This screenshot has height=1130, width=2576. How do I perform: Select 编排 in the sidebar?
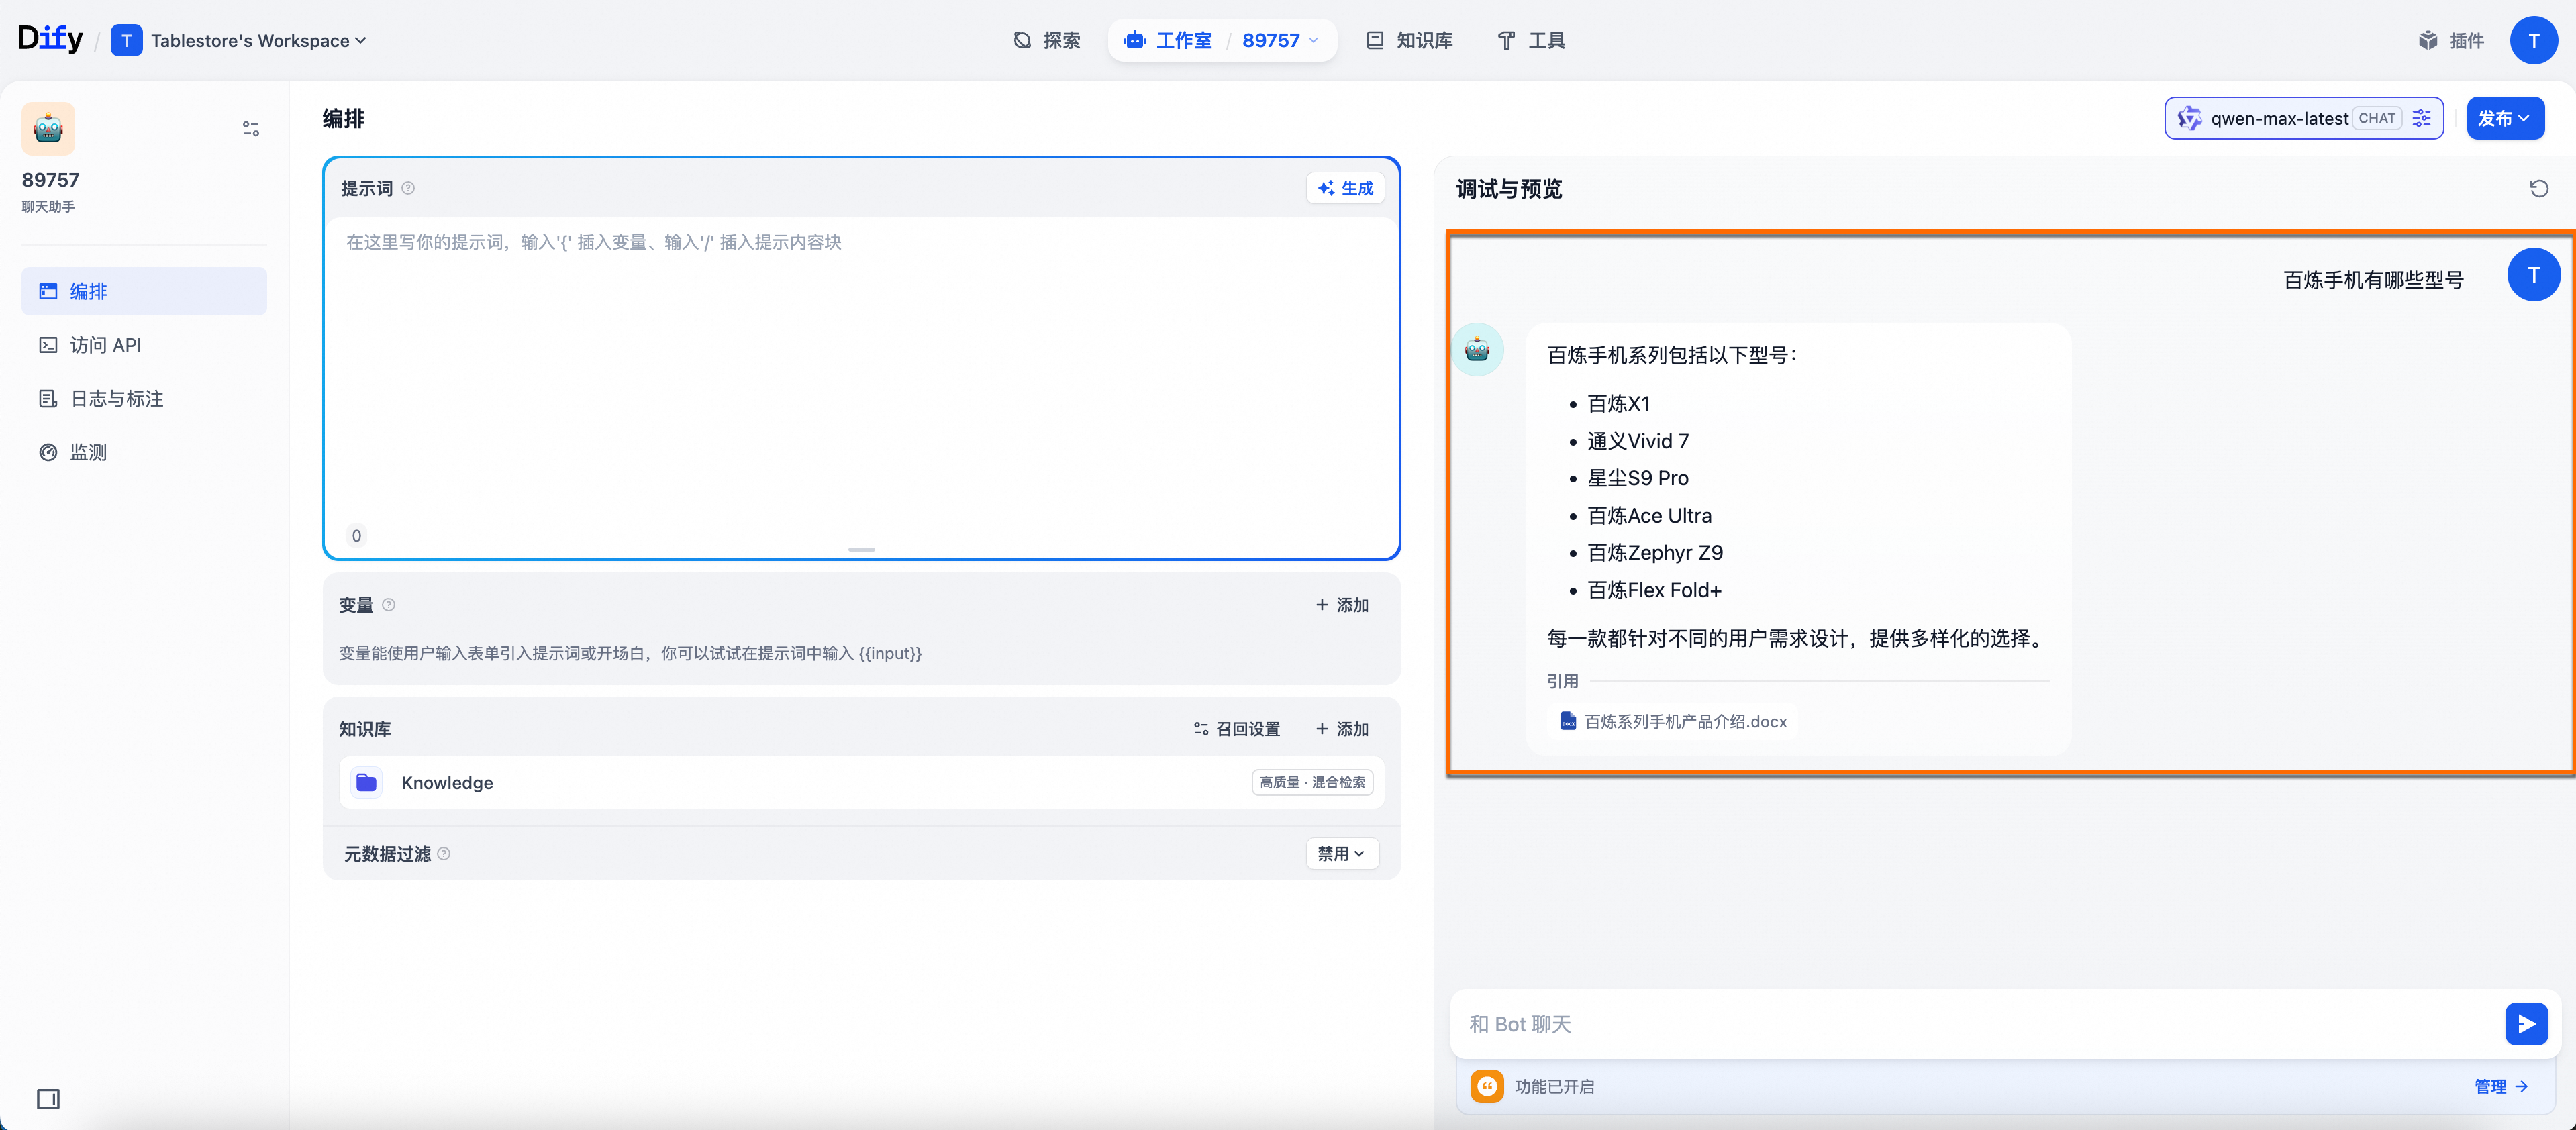(144, 291)
